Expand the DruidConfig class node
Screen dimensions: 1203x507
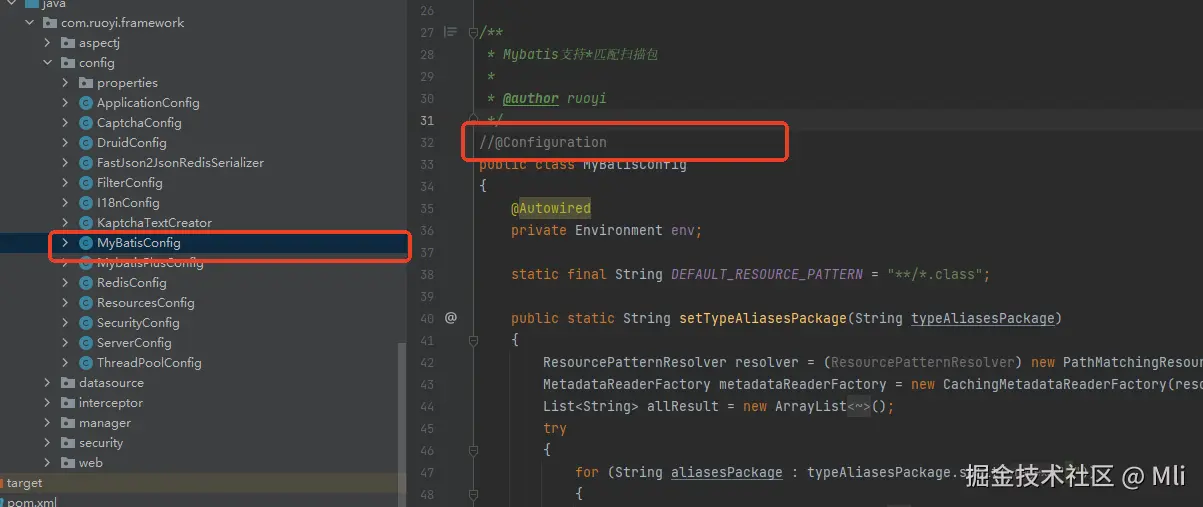66,142
